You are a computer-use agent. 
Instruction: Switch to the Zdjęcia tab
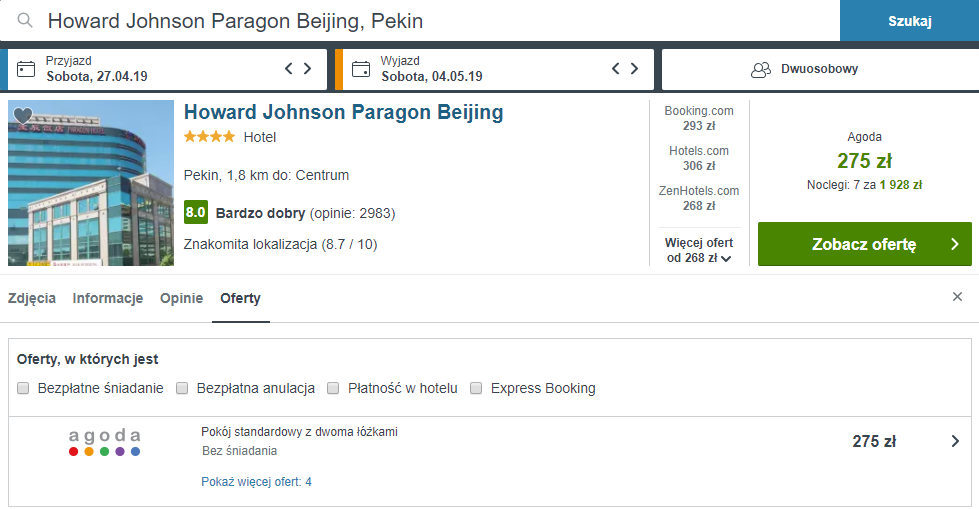coord(32,298)
